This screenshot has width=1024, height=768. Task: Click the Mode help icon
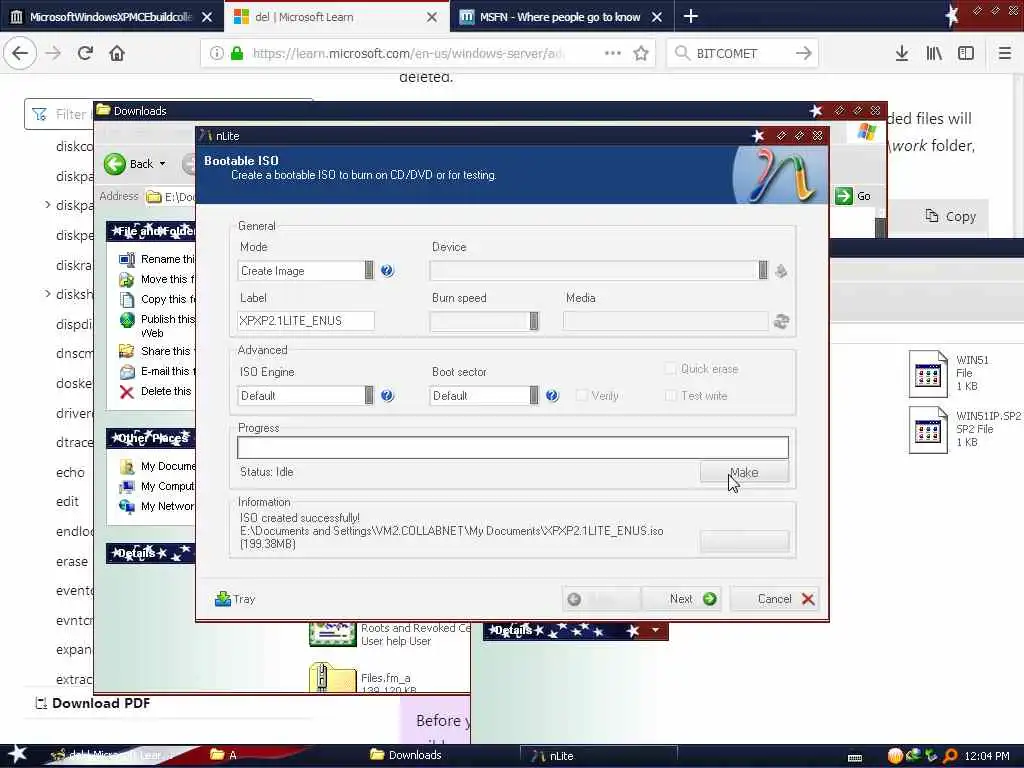(387, 270)
